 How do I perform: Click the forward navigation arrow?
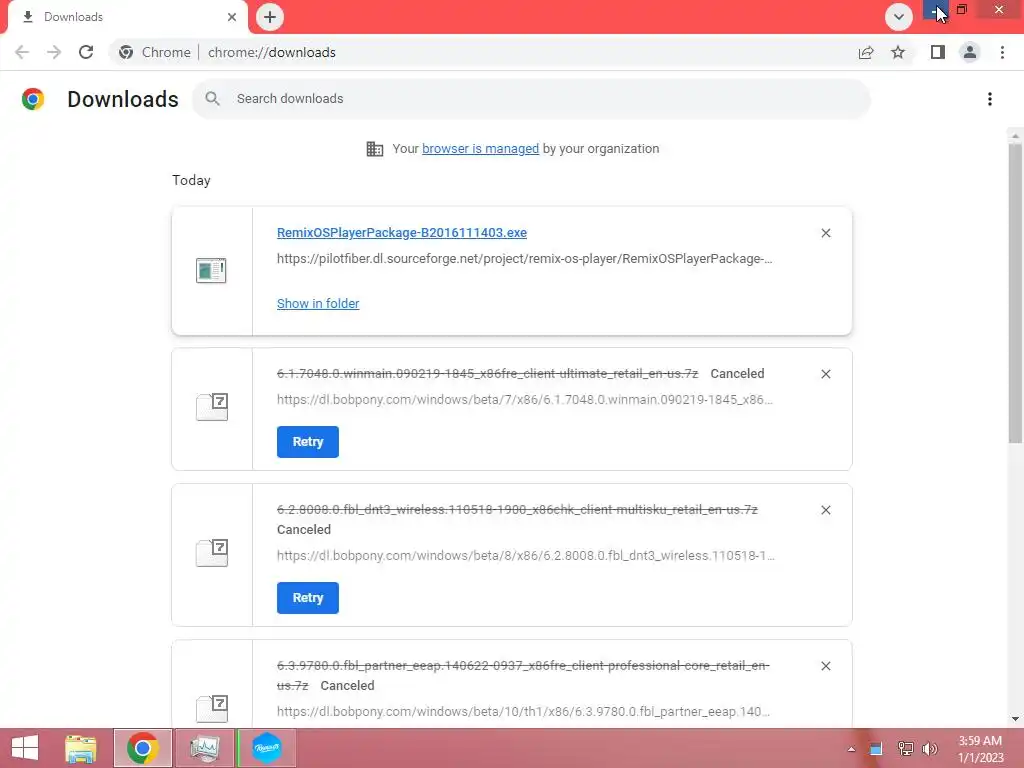pos(54,52)
